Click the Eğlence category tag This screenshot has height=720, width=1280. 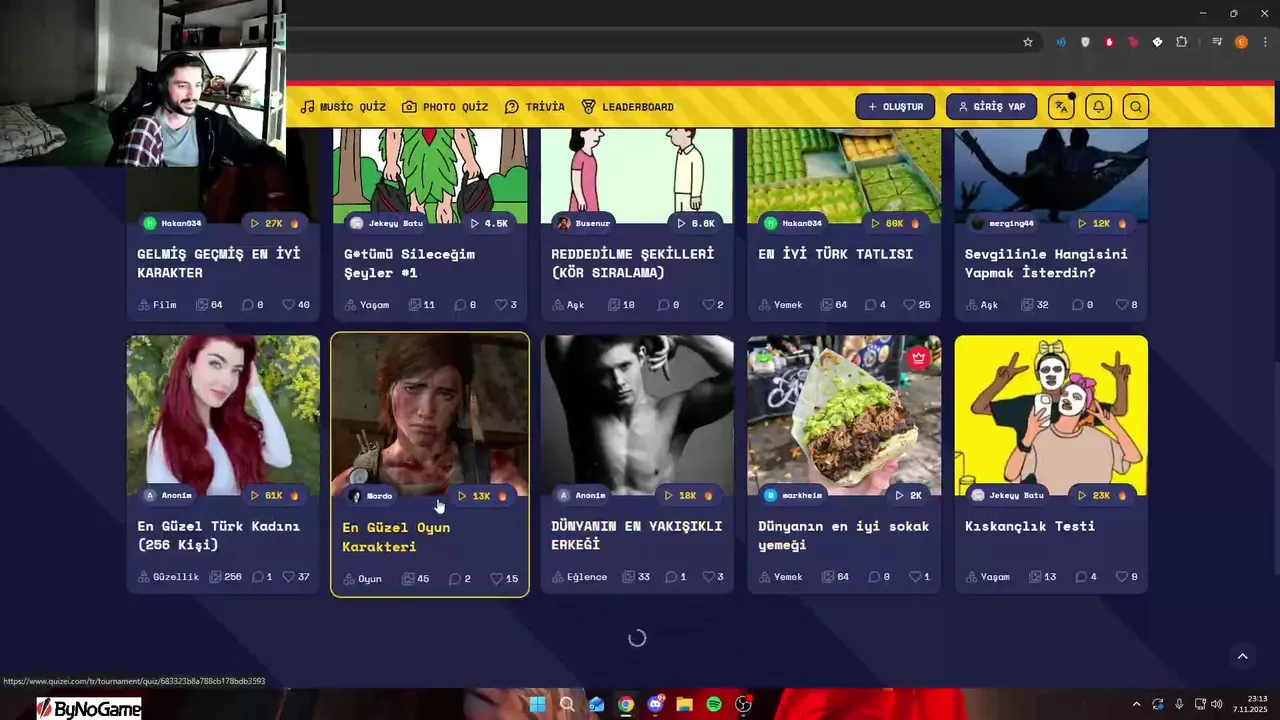pos(580,577)
